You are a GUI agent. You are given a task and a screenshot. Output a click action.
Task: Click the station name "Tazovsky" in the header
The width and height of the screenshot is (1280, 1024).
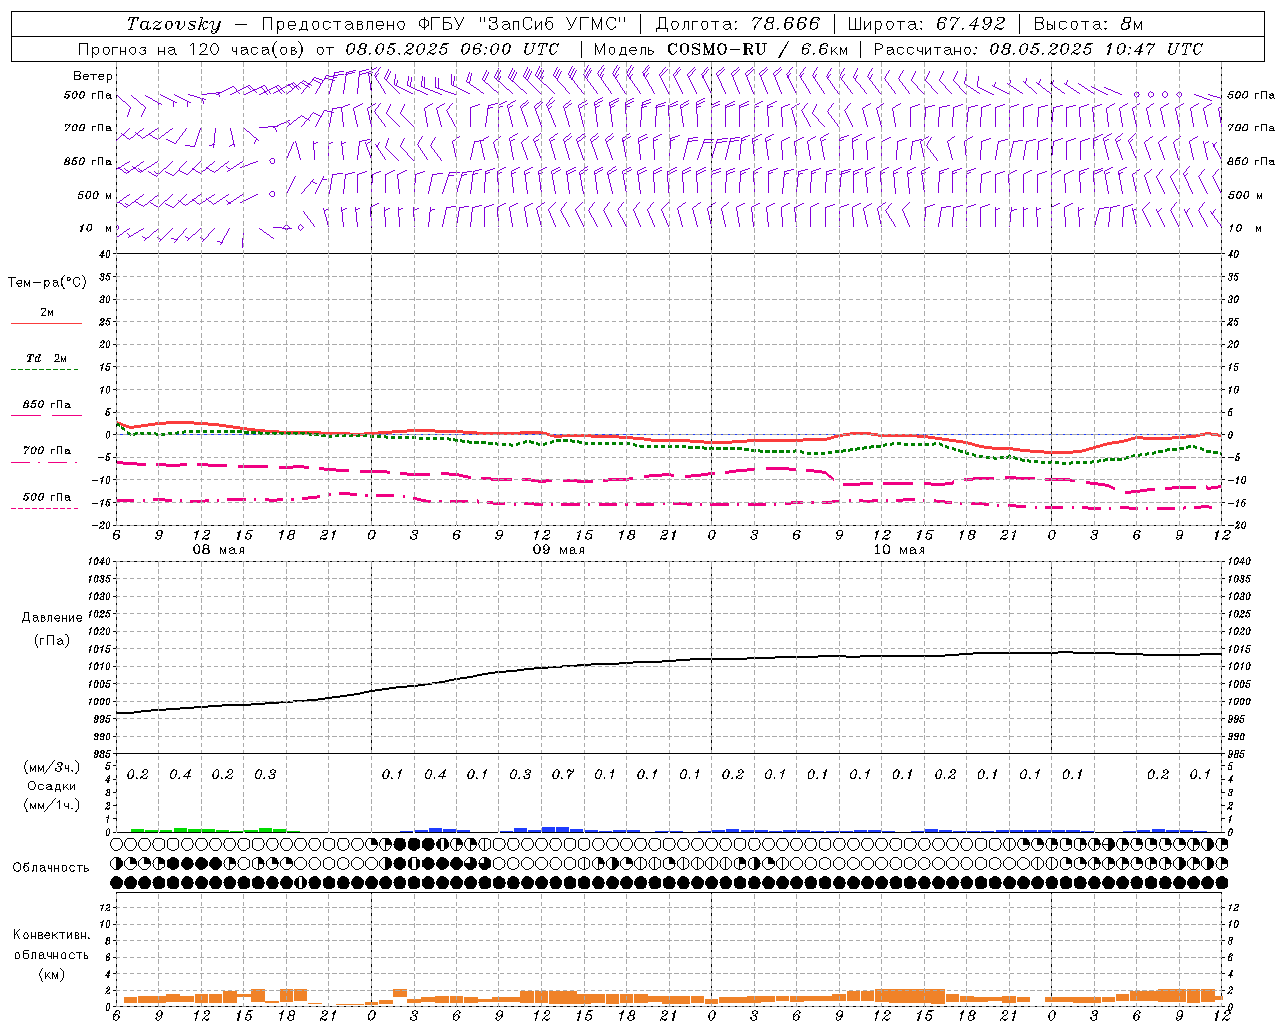tap(174, 24)
